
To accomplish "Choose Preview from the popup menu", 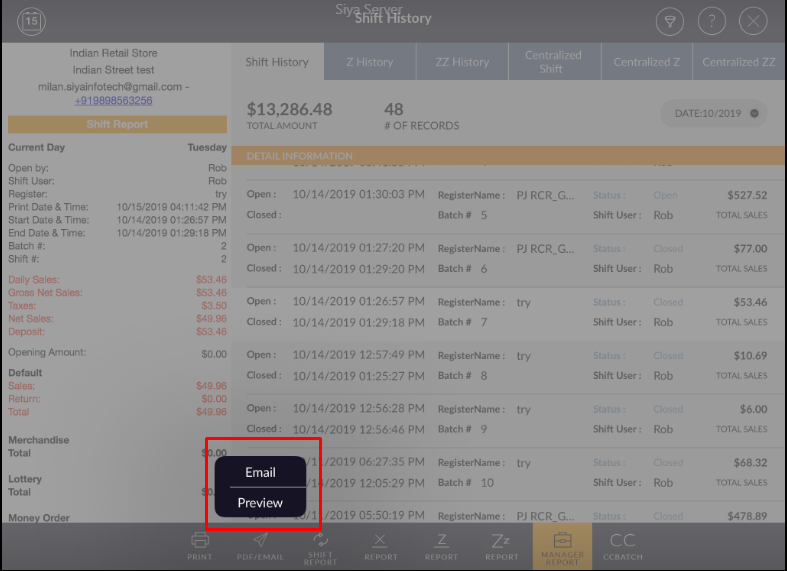I will tap(260, 502).
